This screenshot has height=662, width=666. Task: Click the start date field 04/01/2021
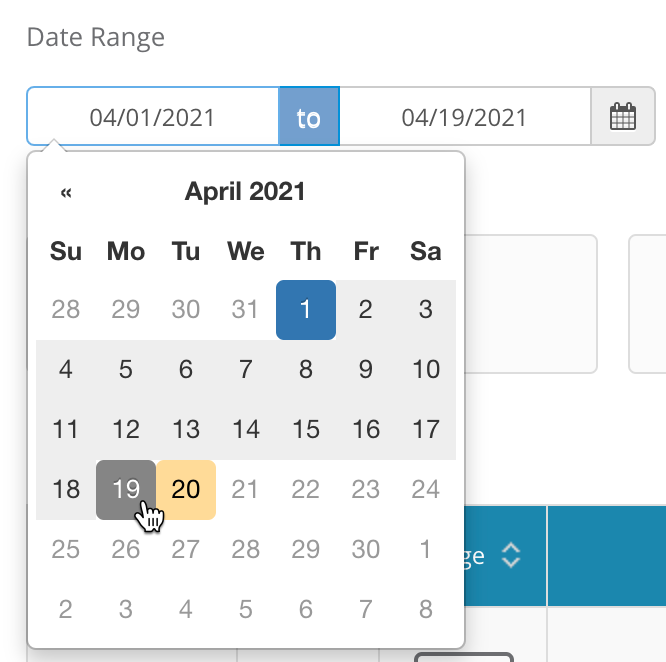click(152, 117)
